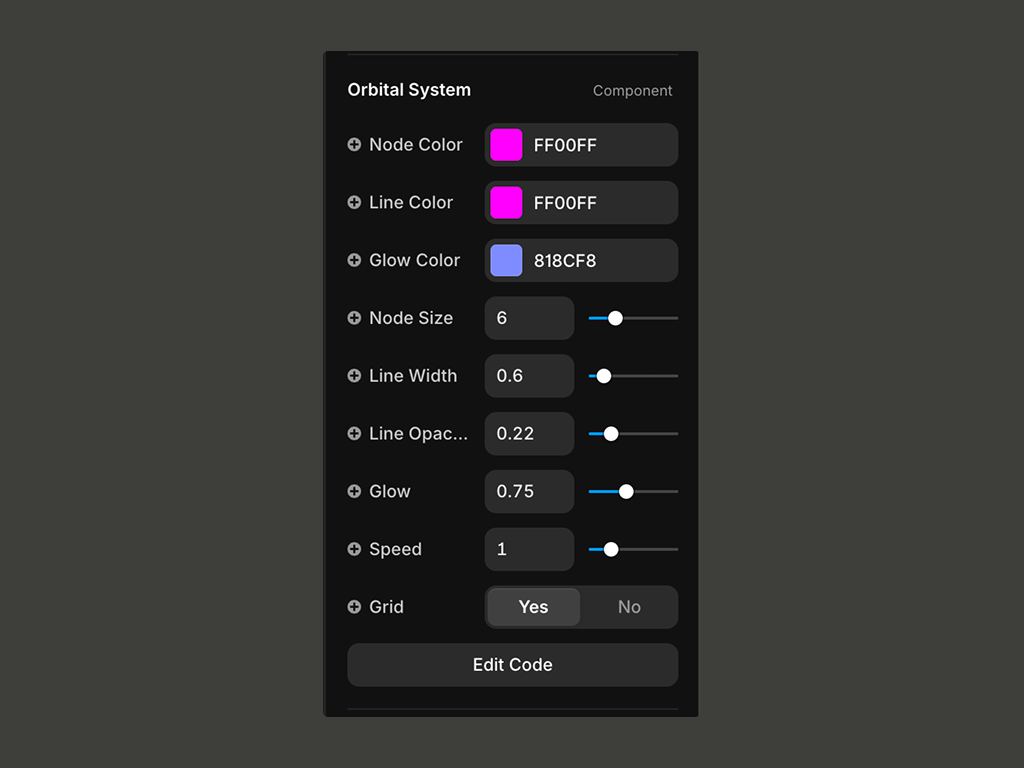
Task: Open the Node Color magenta swatch
Action: [x=506, y=145]
